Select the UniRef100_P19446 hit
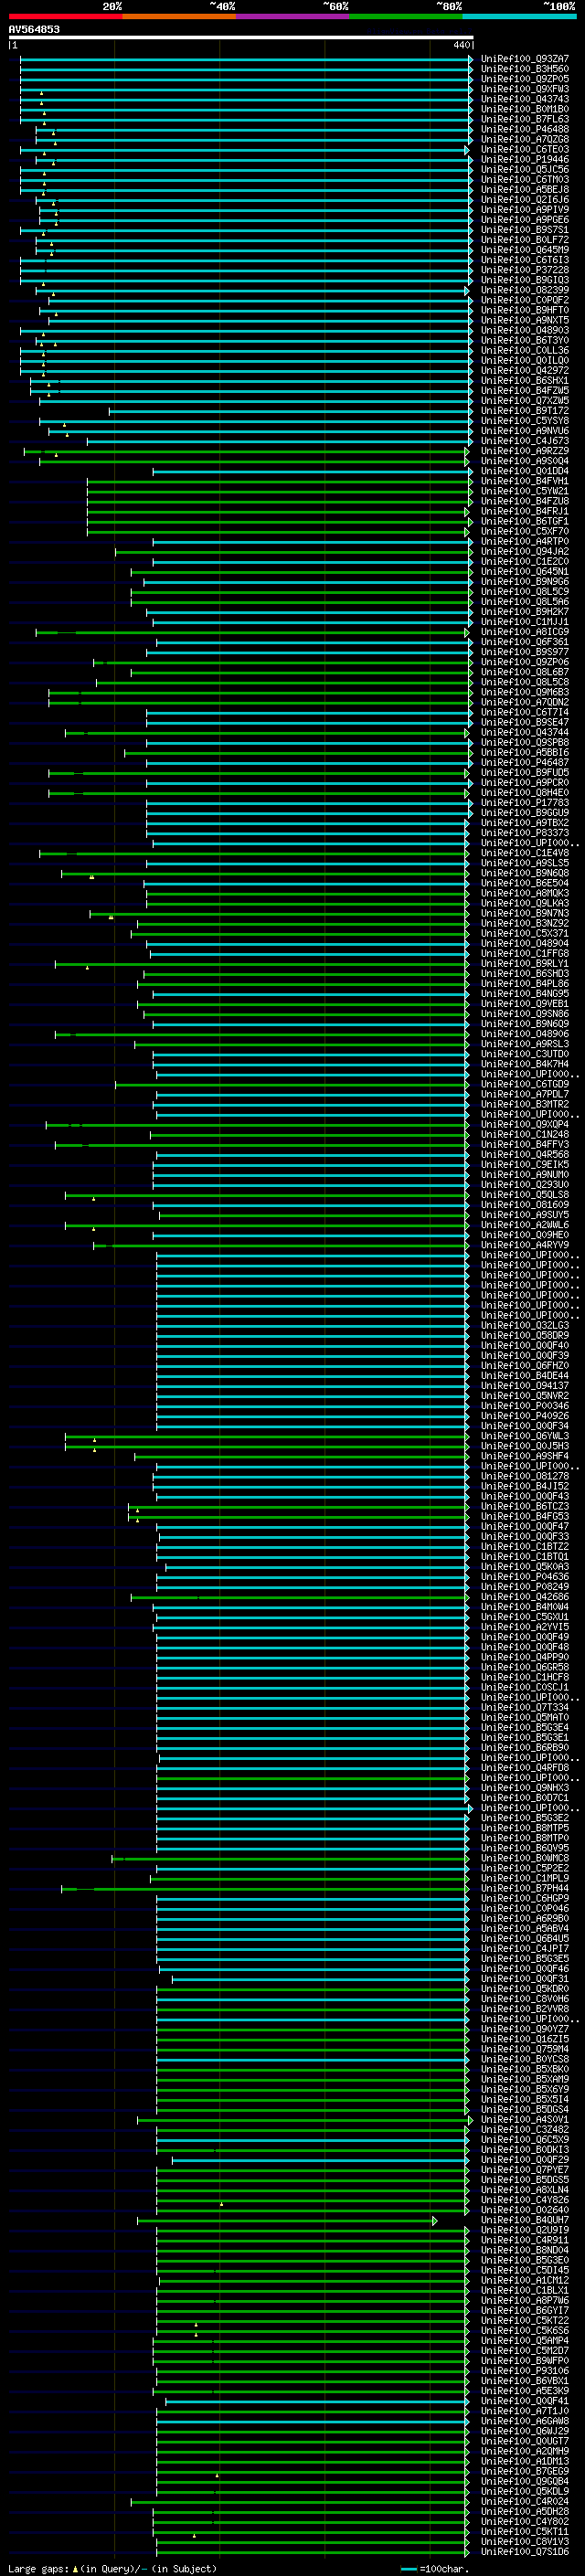Image resolution: width=585 pixels, height=2576 pixels. [x=525, y=159]
